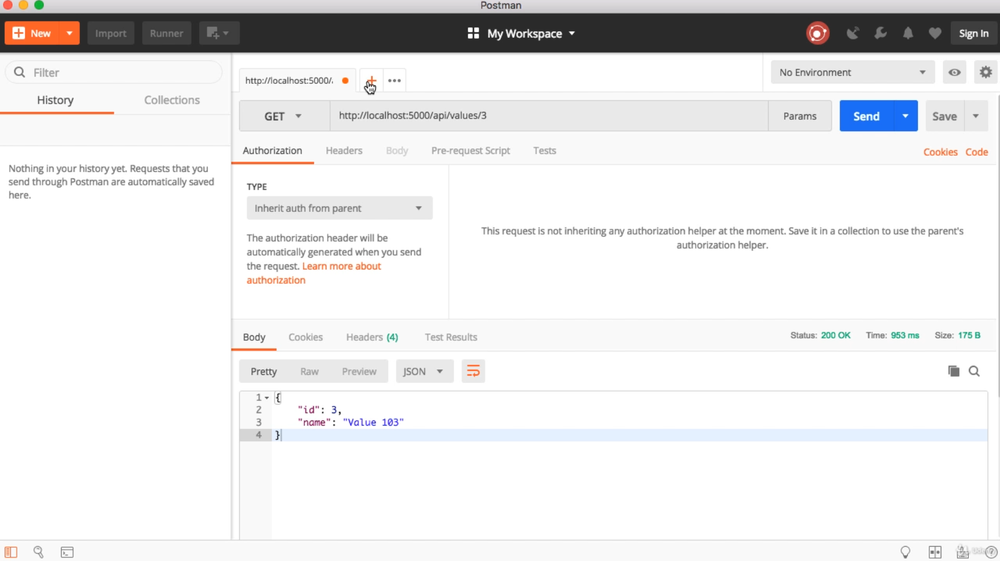Screen dimensions: 1000x561
Task: Toggle sidebar with bottom-left icon
Action: click(x=11, y=552)
